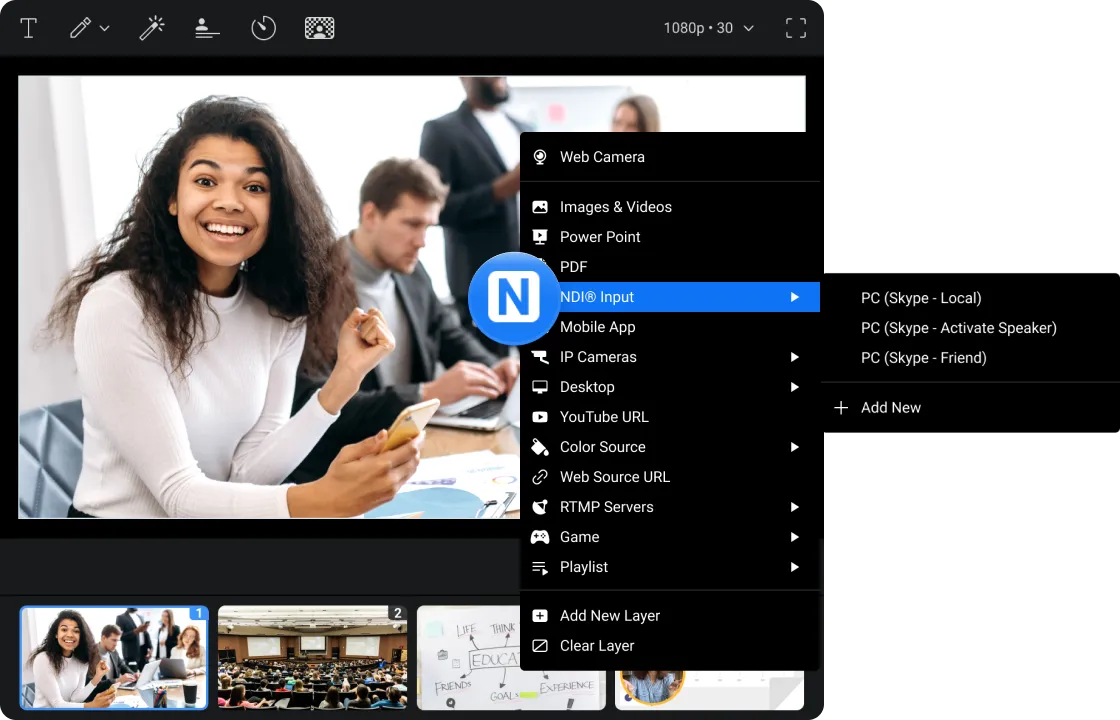Click the magic wand effects icon
The width and height of the screenshot is (1120, 720).
click(151, 28)
